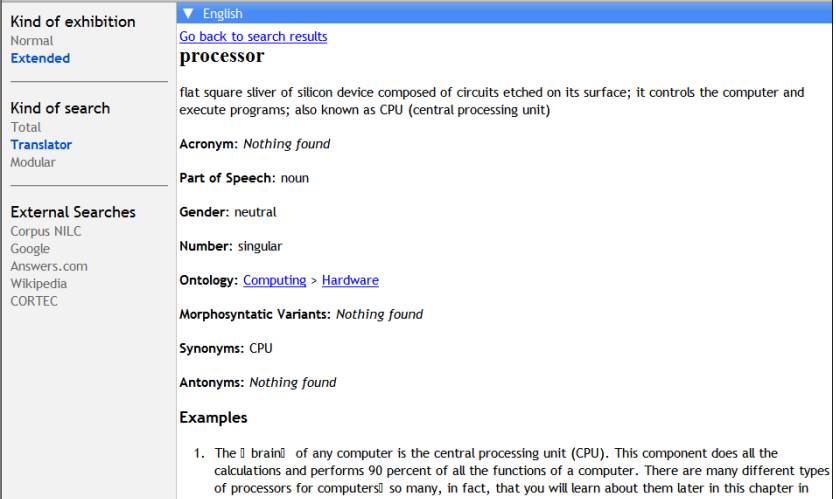The width and height of the screenshot is (836, 499).
Task: Open the Wikipedia external search
Action: click(x=39, y=283)
